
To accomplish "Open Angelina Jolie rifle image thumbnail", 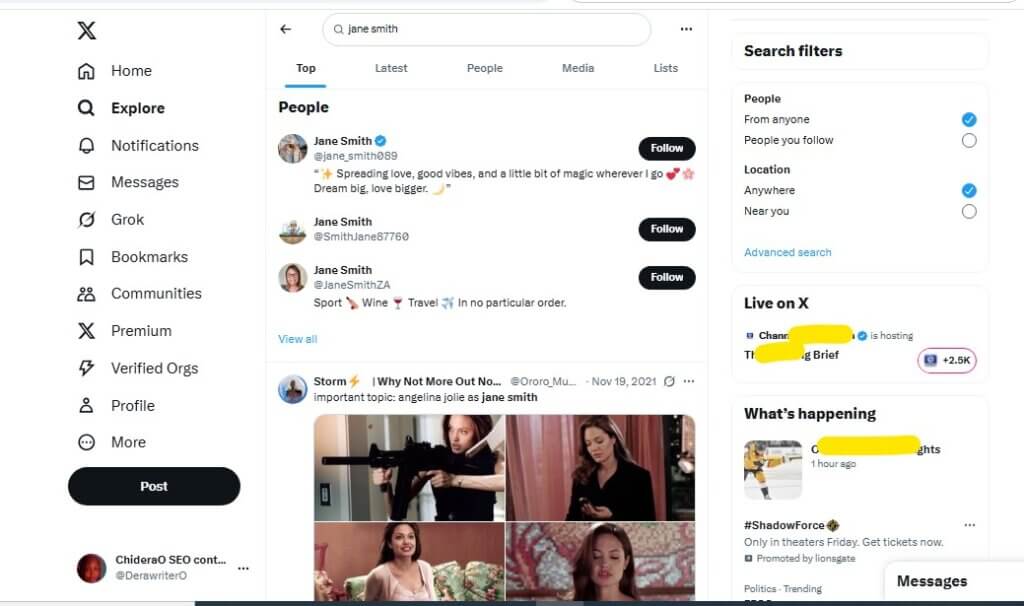I will coord(409,468).
